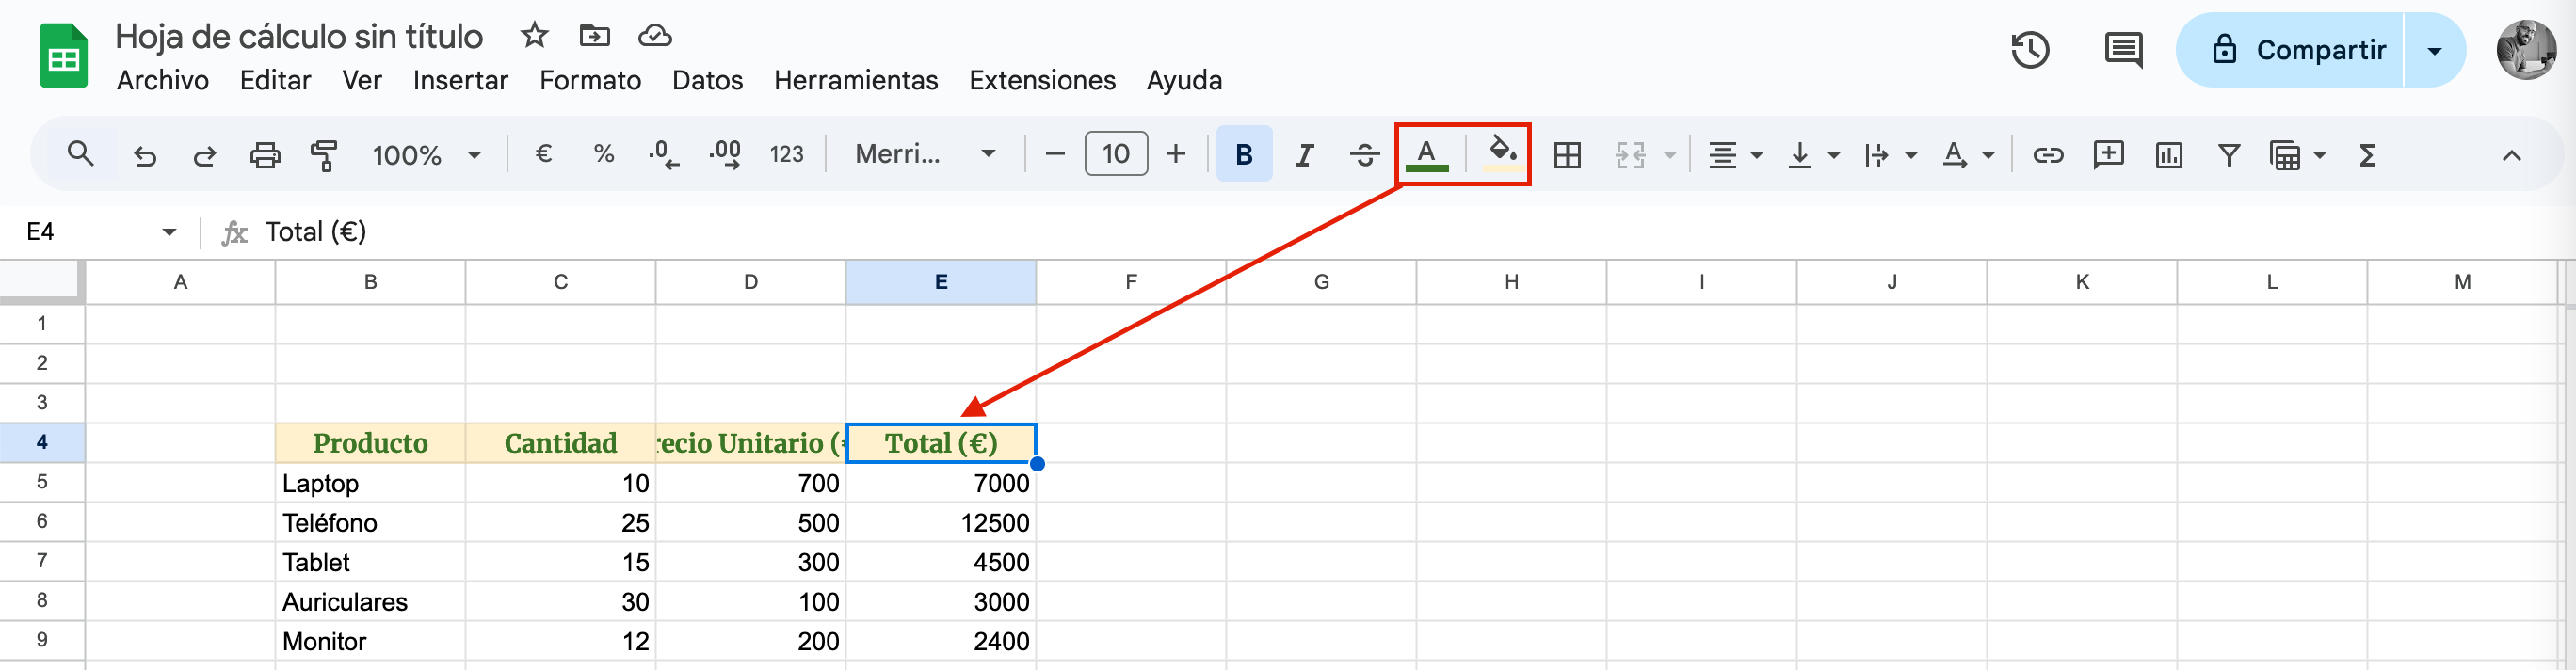Viewport: 2576px width, 670px height.
Task: Expand the horizontal align dropdown
Action: [1734, 155]
